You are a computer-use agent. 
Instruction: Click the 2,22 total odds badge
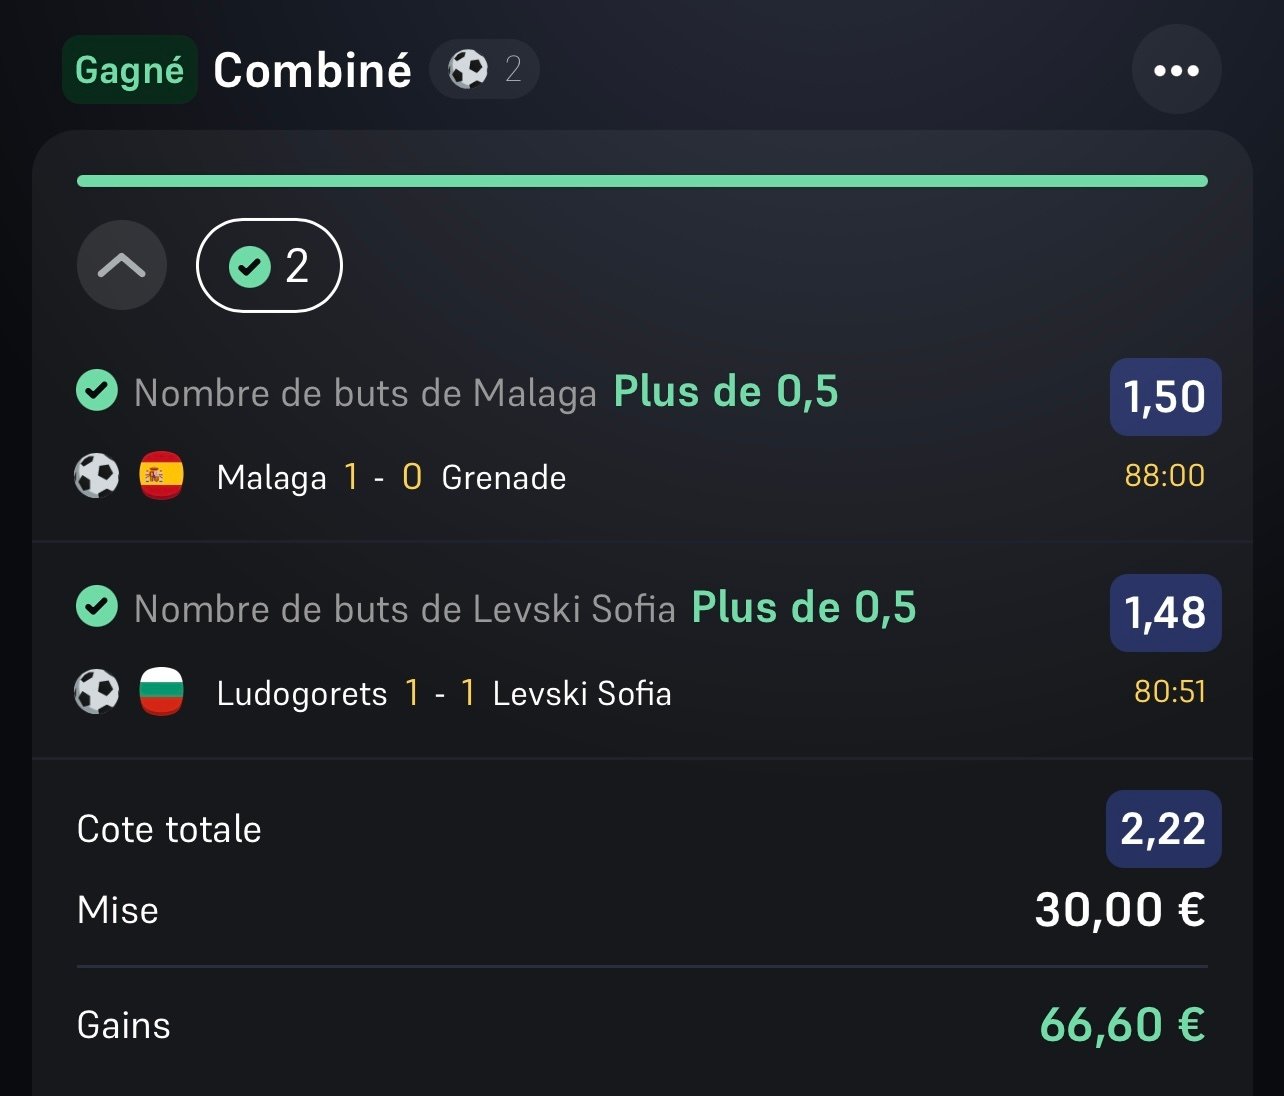tap(1163, 829)
